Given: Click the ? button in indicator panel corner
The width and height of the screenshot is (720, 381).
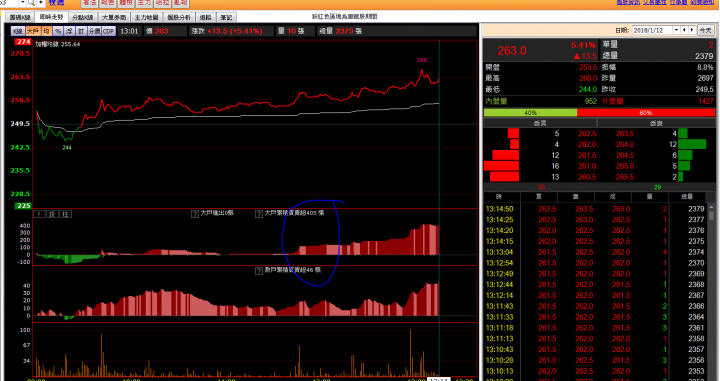Looking at the screenshot, I should [x=40, y=214].
